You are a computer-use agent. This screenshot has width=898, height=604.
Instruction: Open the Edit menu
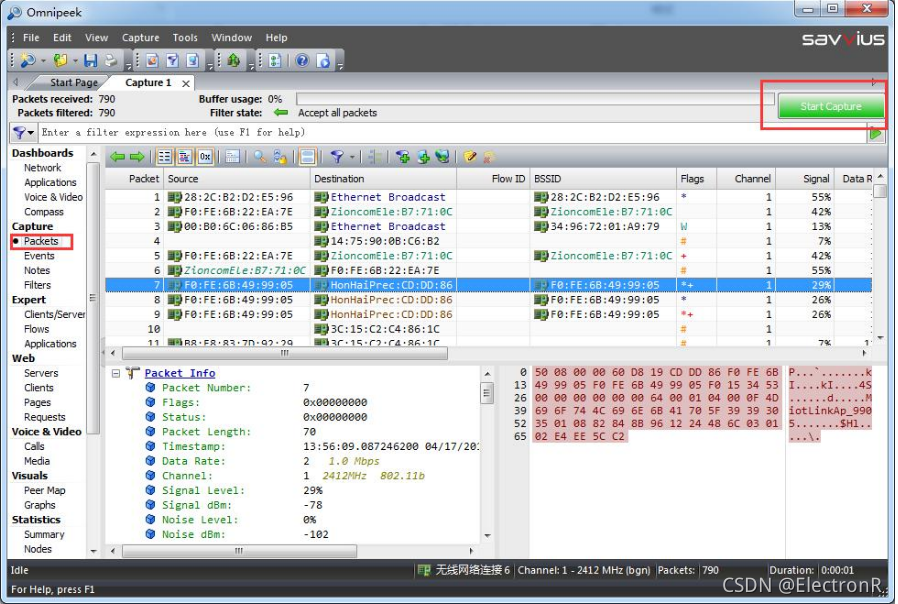pos(62,38)
